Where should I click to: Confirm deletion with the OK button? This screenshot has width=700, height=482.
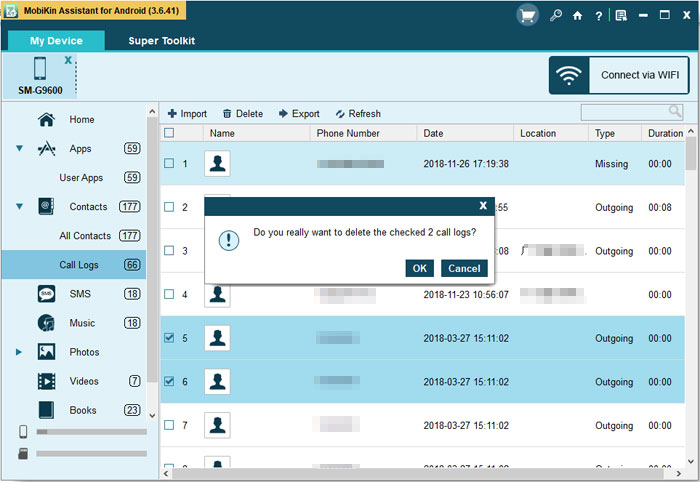point(419,268)
